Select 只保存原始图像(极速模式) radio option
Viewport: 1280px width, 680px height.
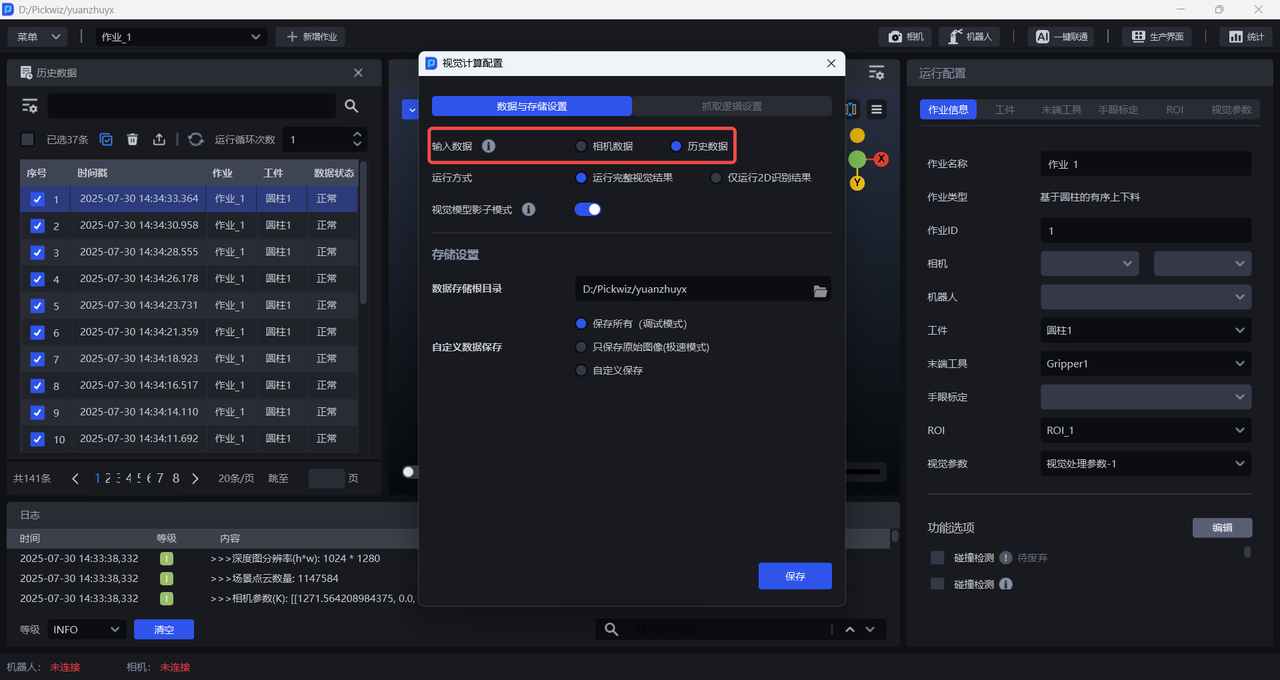(x=581, y=347)
